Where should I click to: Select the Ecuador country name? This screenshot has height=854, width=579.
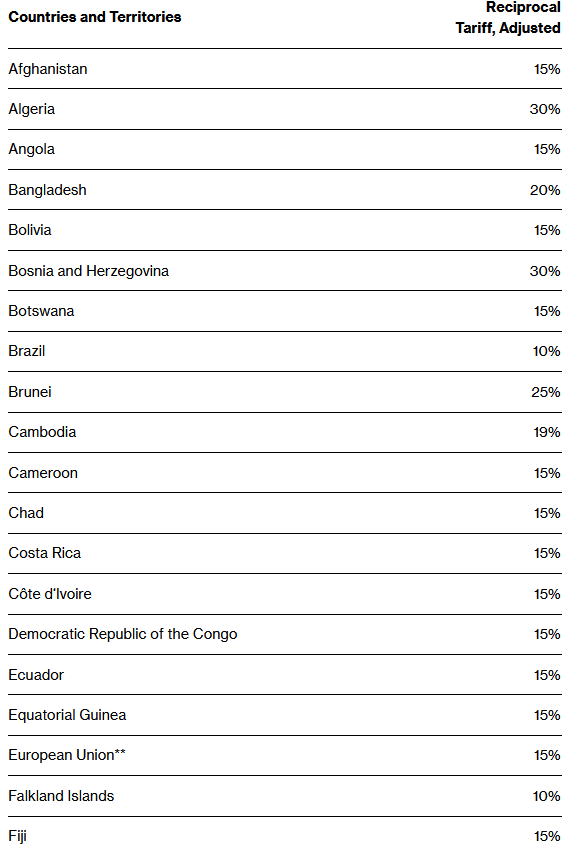[36, 675]
